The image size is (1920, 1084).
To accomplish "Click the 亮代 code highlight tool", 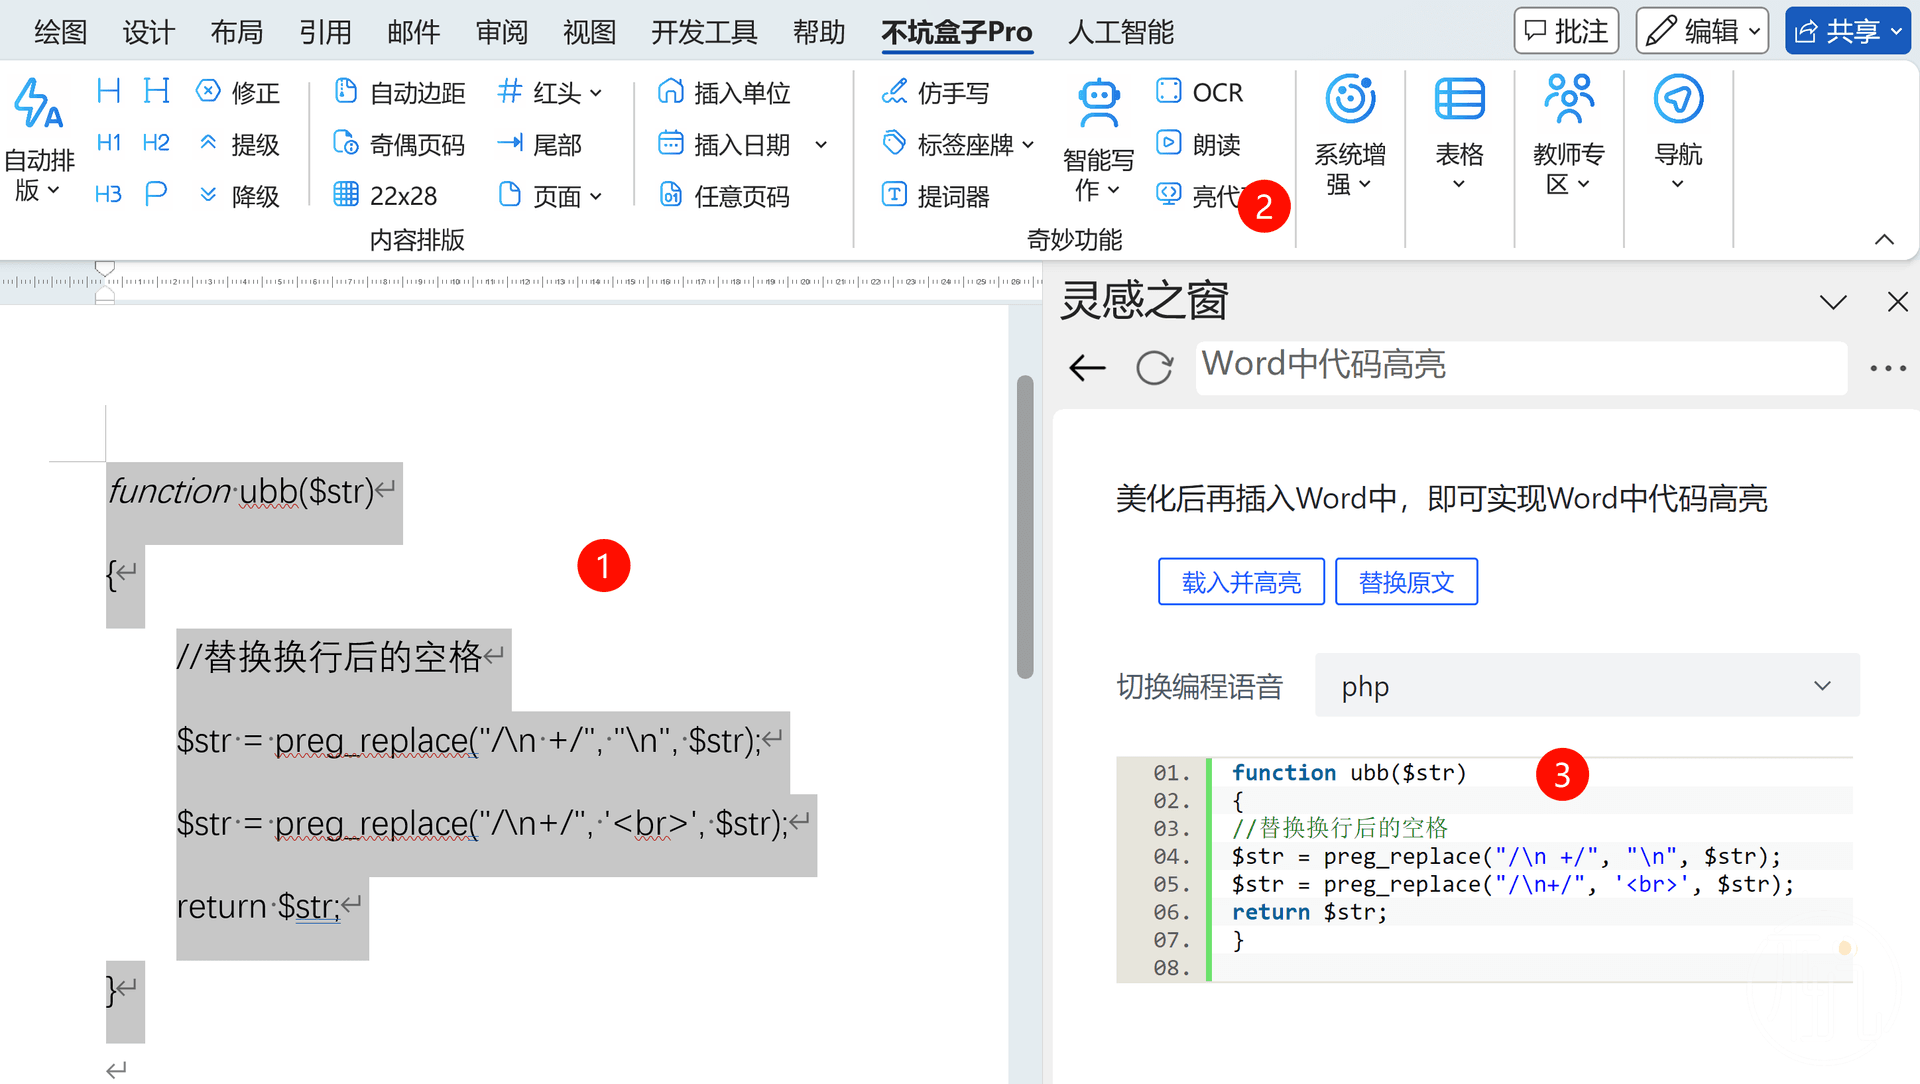I will [1198, 195].
